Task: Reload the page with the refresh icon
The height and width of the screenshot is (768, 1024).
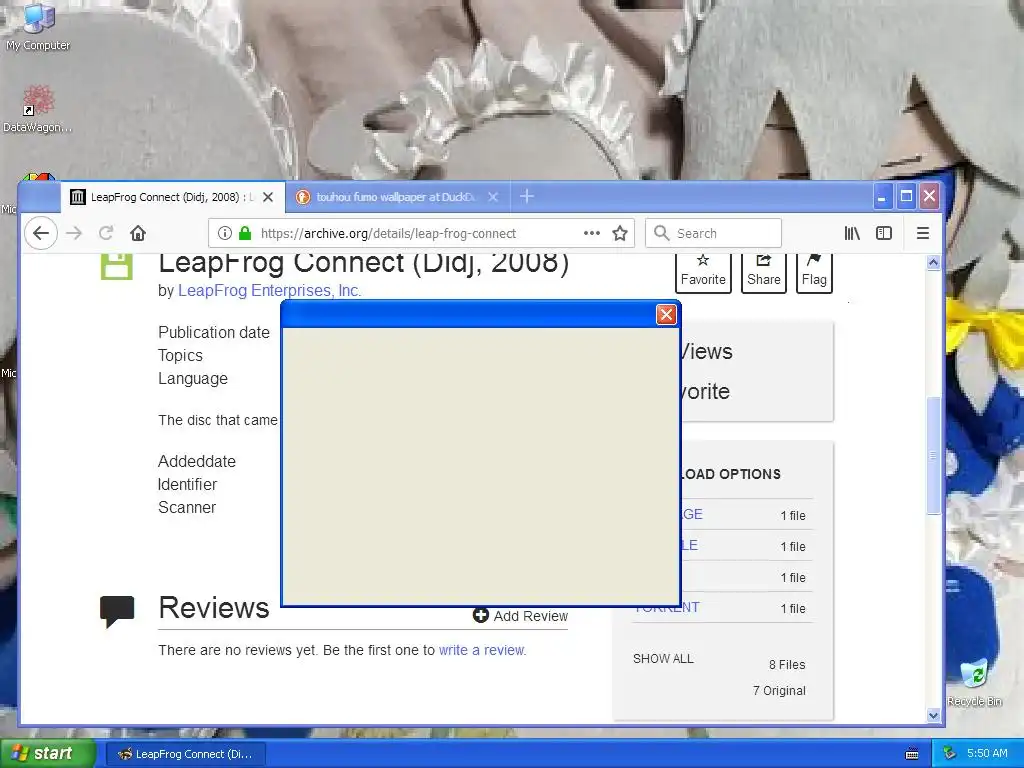Action: click(x=106, y=233)
